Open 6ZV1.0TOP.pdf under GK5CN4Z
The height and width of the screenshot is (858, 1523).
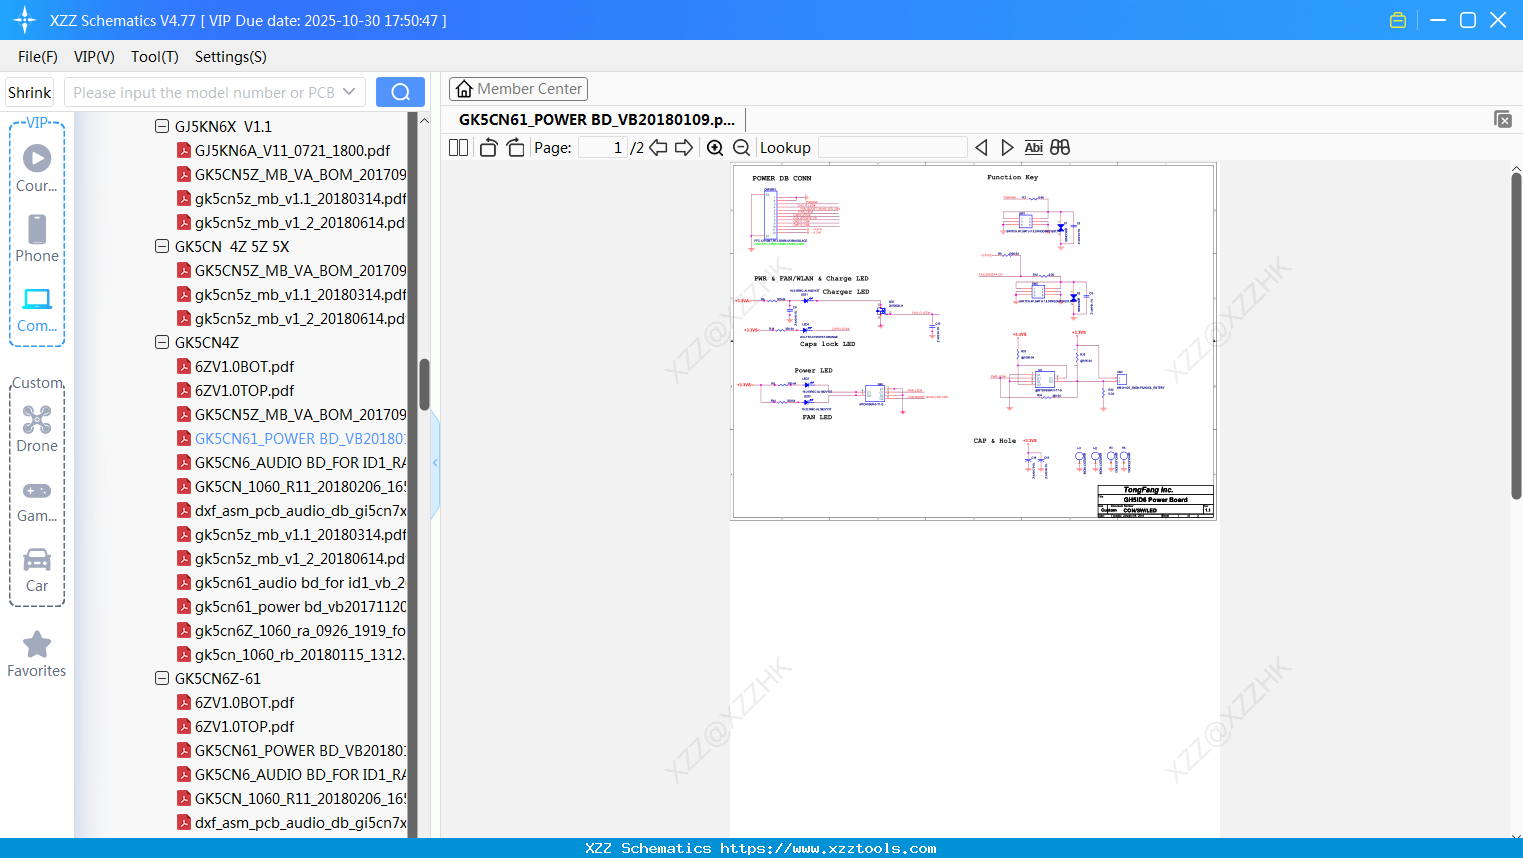click(x=244, y=390)
